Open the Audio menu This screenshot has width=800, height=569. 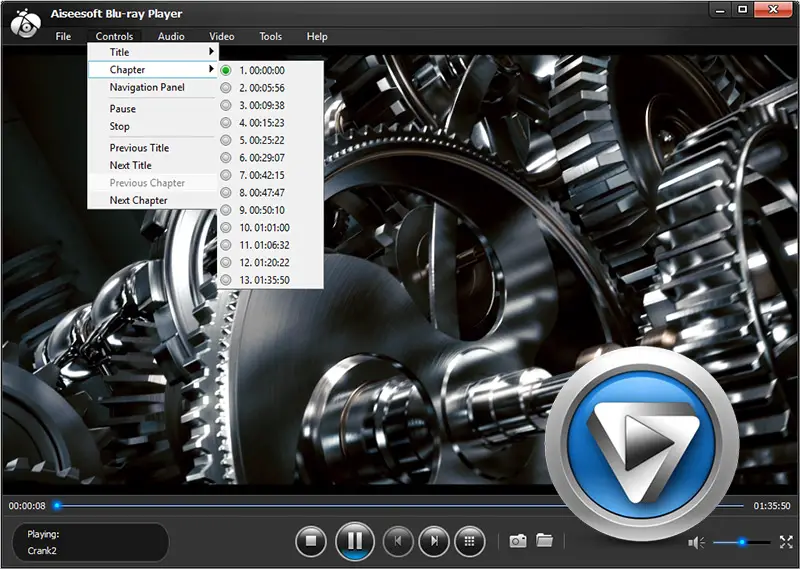coord(171,36)
